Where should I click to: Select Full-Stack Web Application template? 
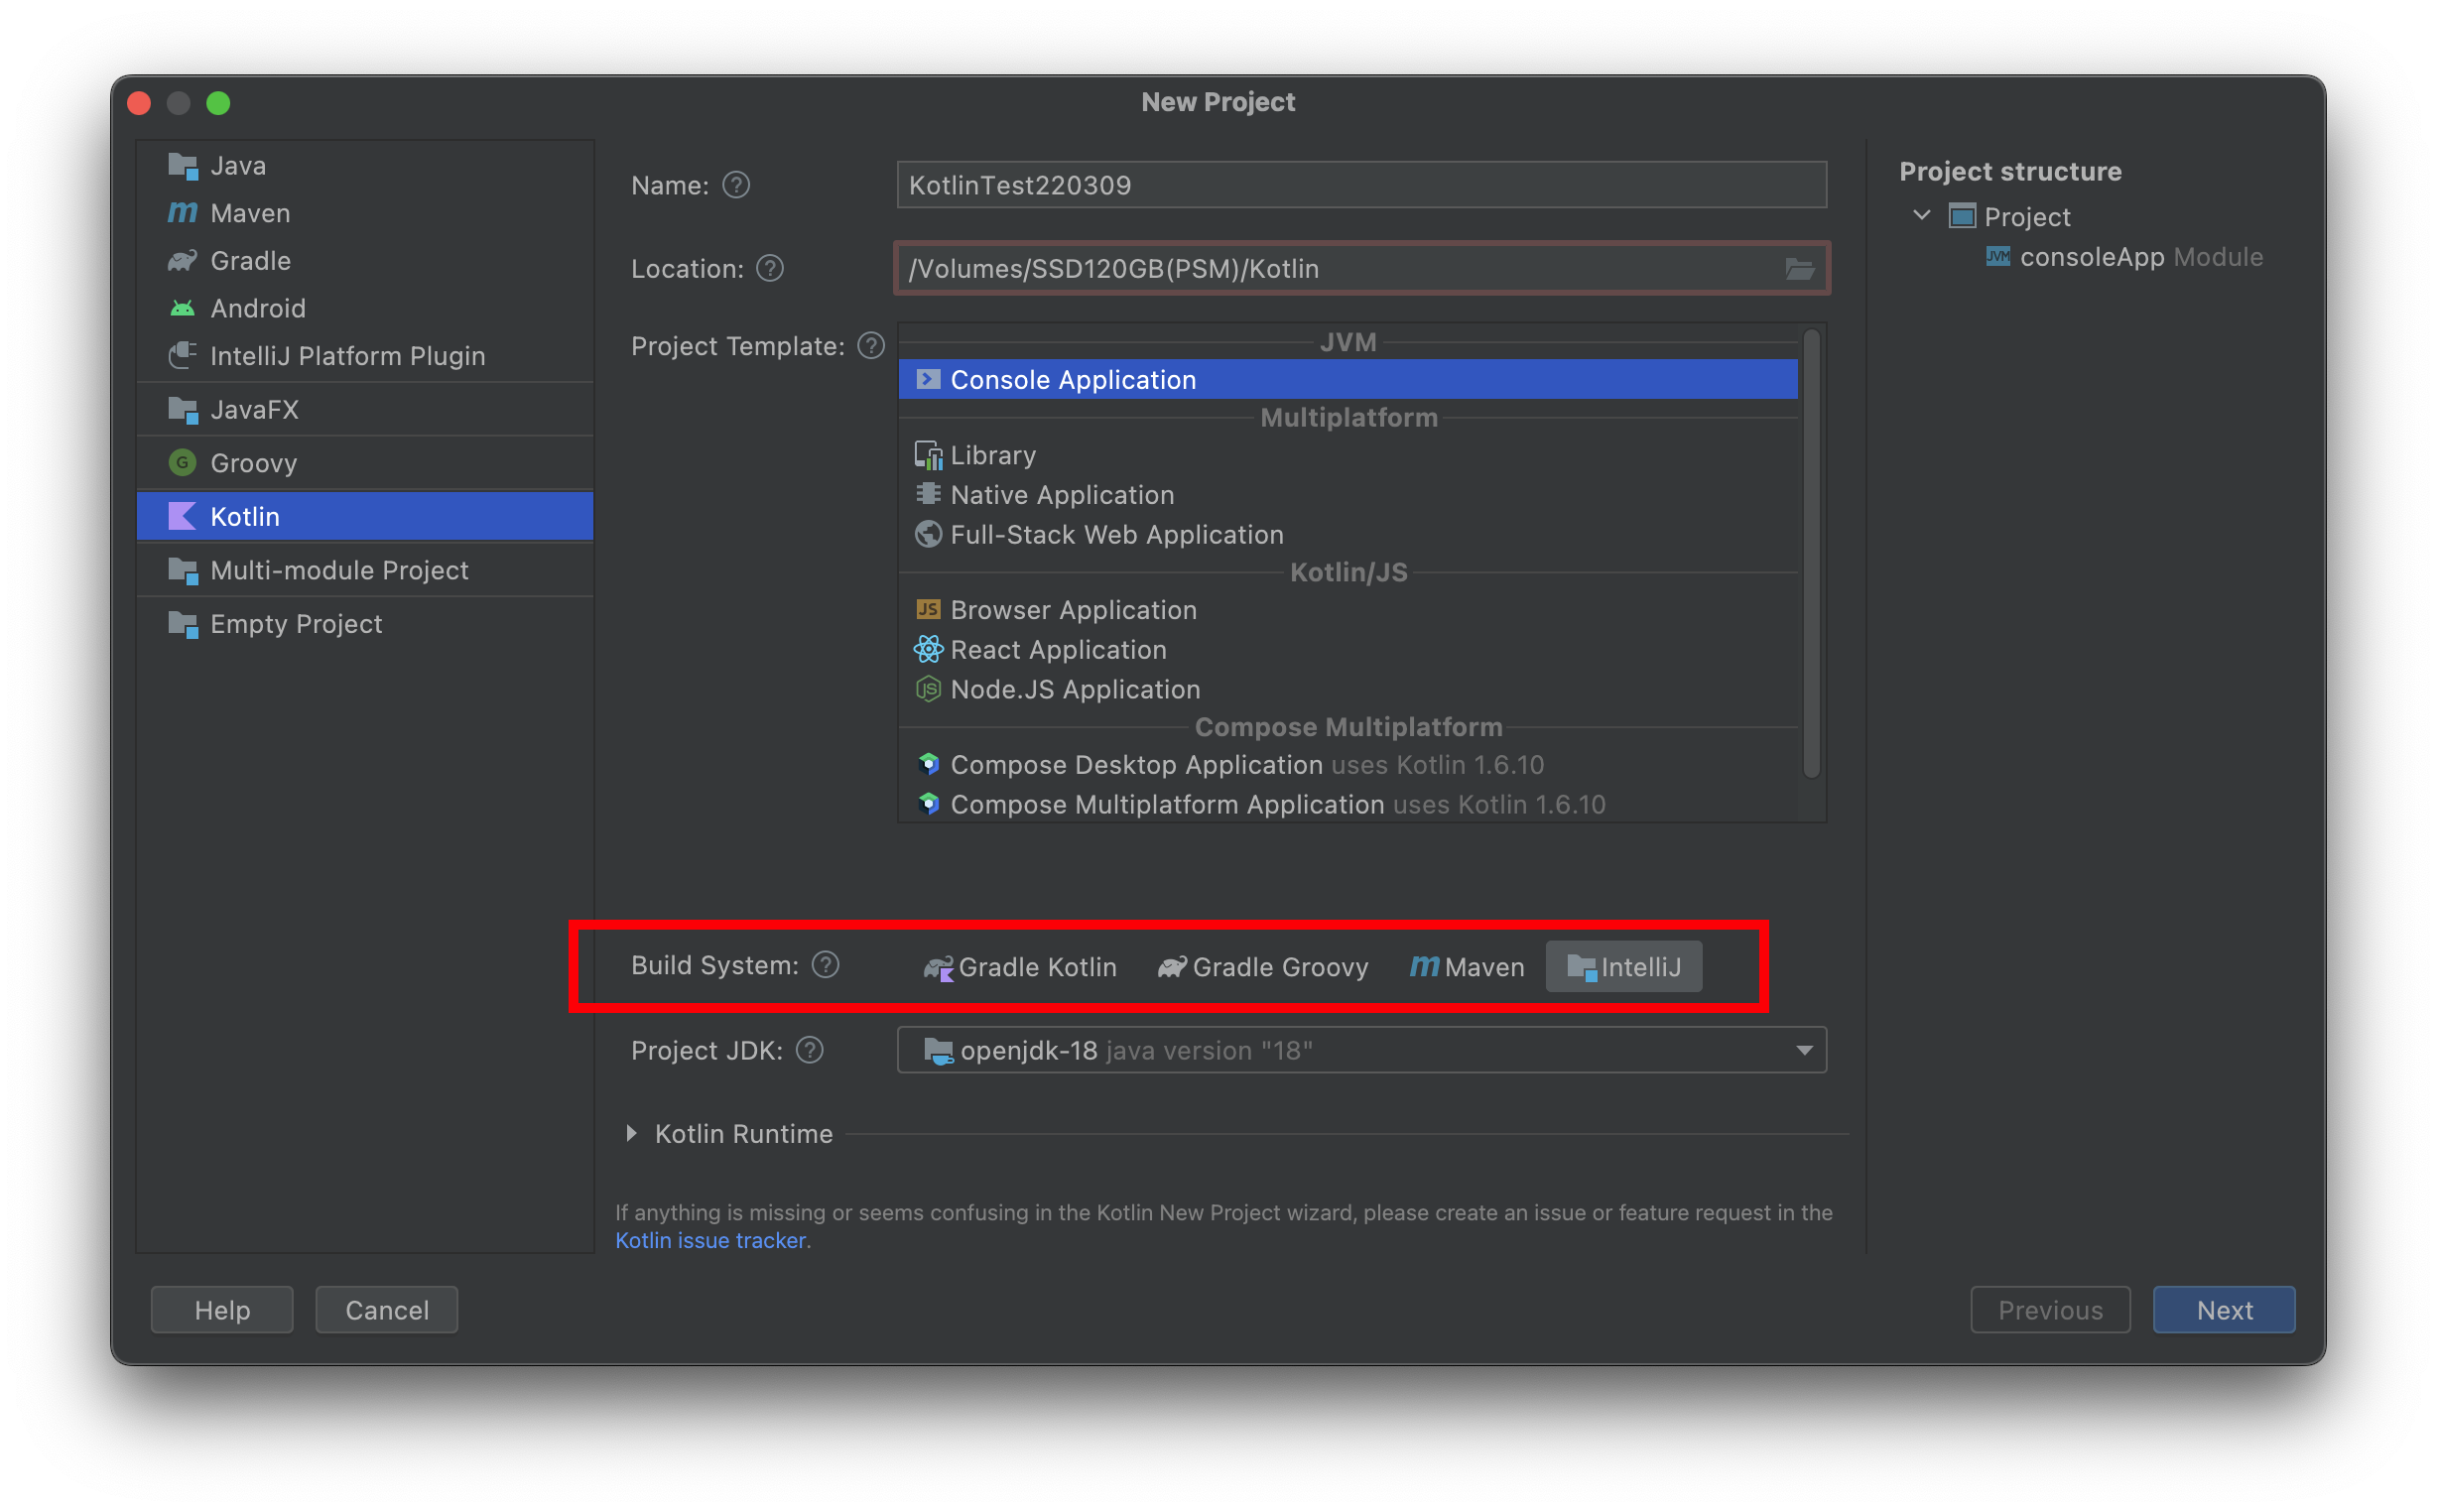(x=1348, y=534)
